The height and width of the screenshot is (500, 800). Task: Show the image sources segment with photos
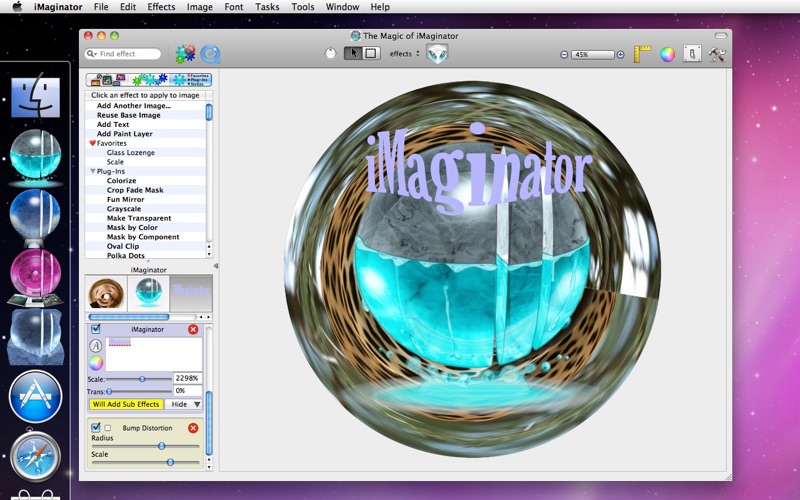(x=107, y=80)
